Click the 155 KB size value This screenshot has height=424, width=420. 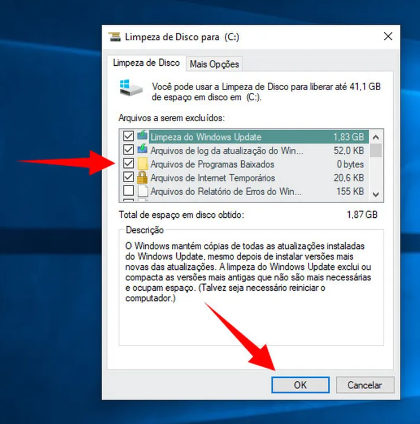point(350,191)
